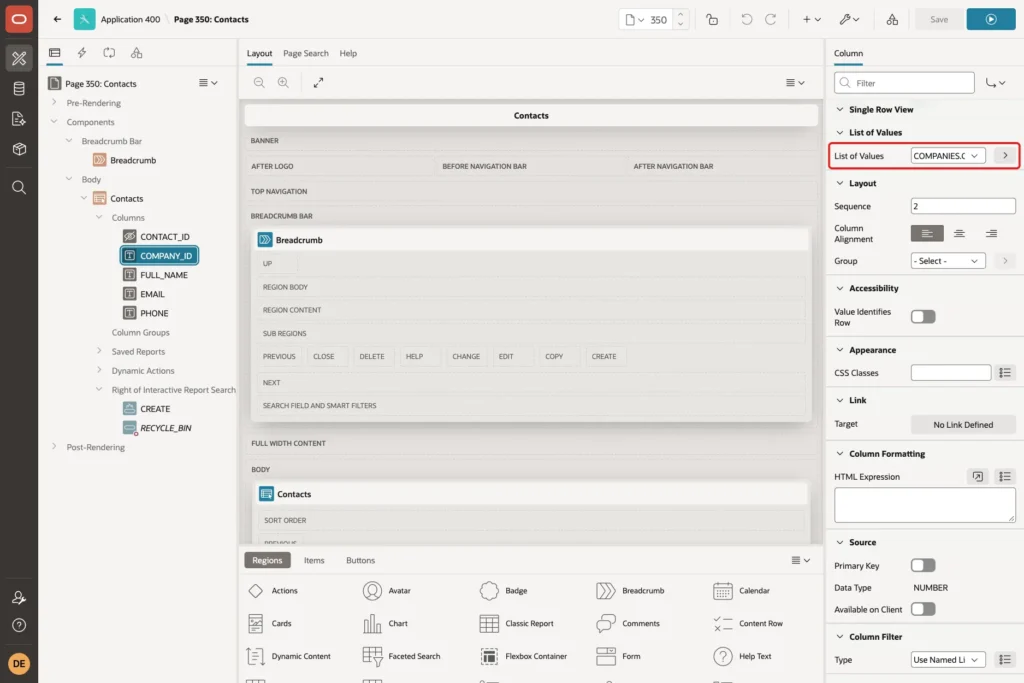Open SQL Workshop database icon in sidebar

pyautogui.click(x=19, y=88)
